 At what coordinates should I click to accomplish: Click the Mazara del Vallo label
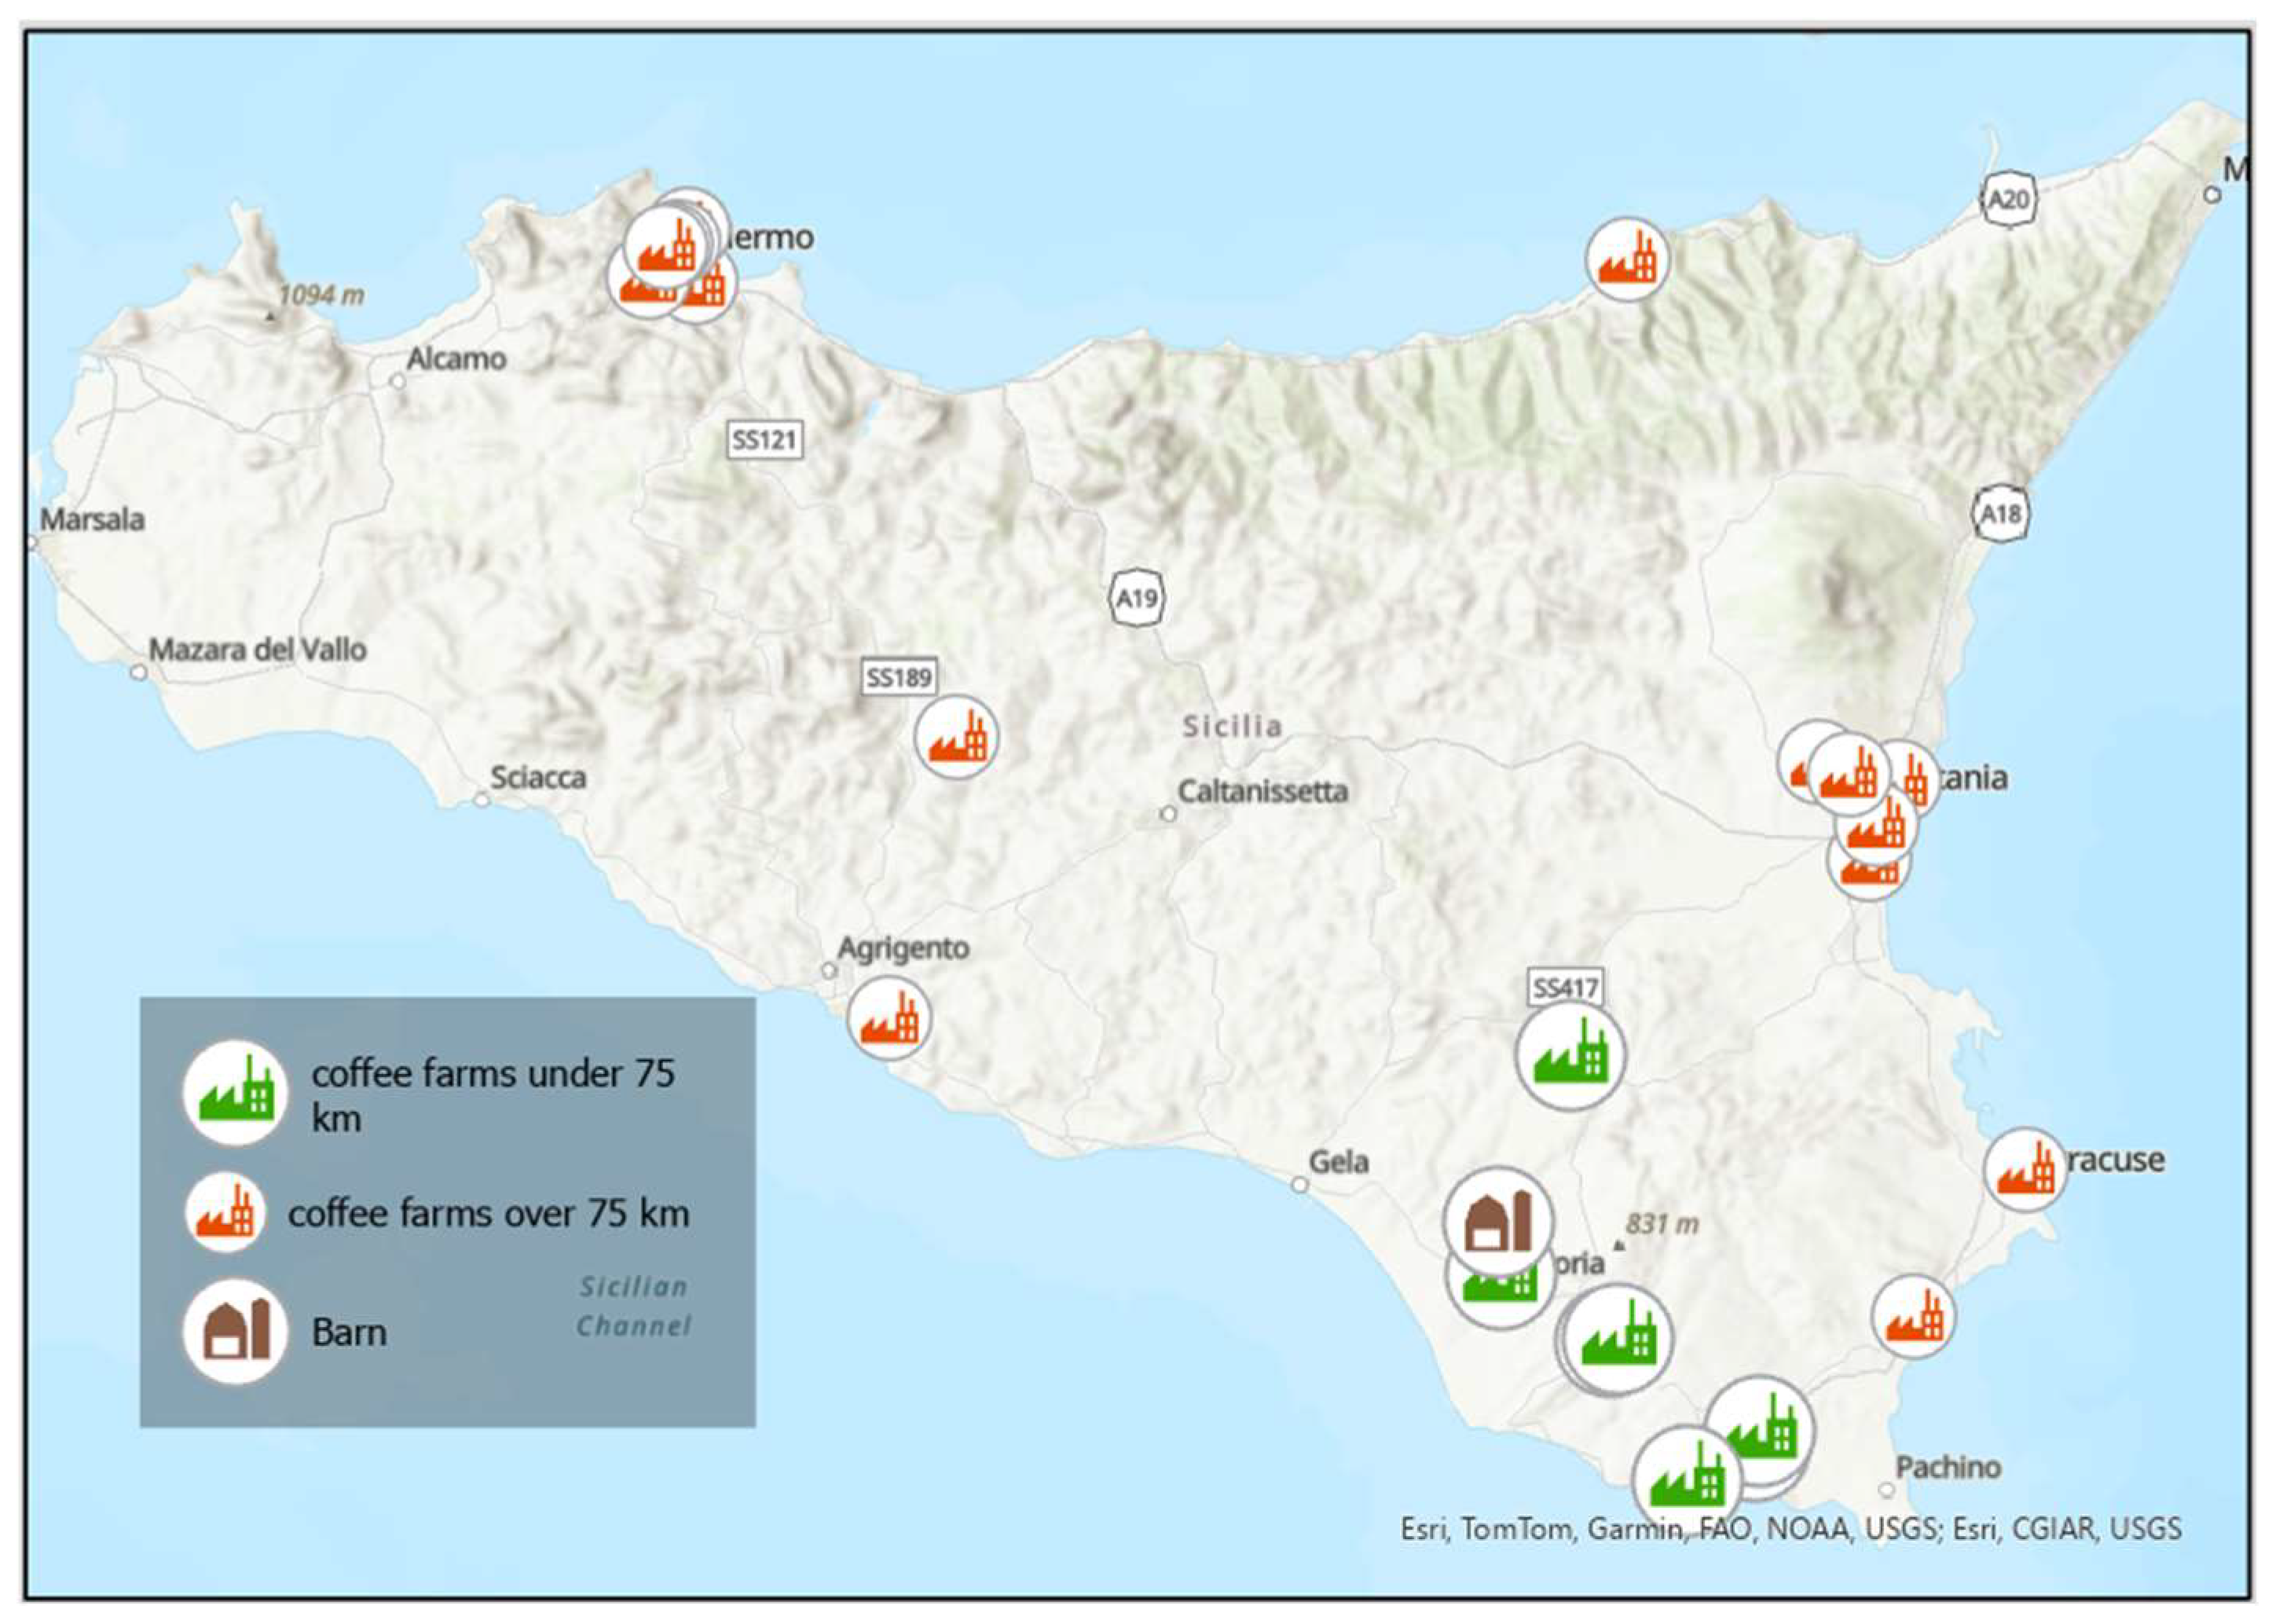pyautogui.click(x=258, y=649)
